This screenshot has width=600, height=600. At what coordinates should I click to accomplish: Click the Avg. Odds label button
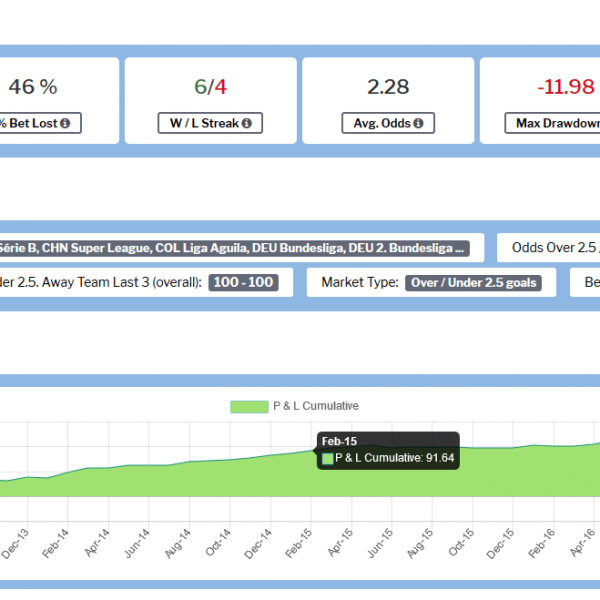(388, 123)
